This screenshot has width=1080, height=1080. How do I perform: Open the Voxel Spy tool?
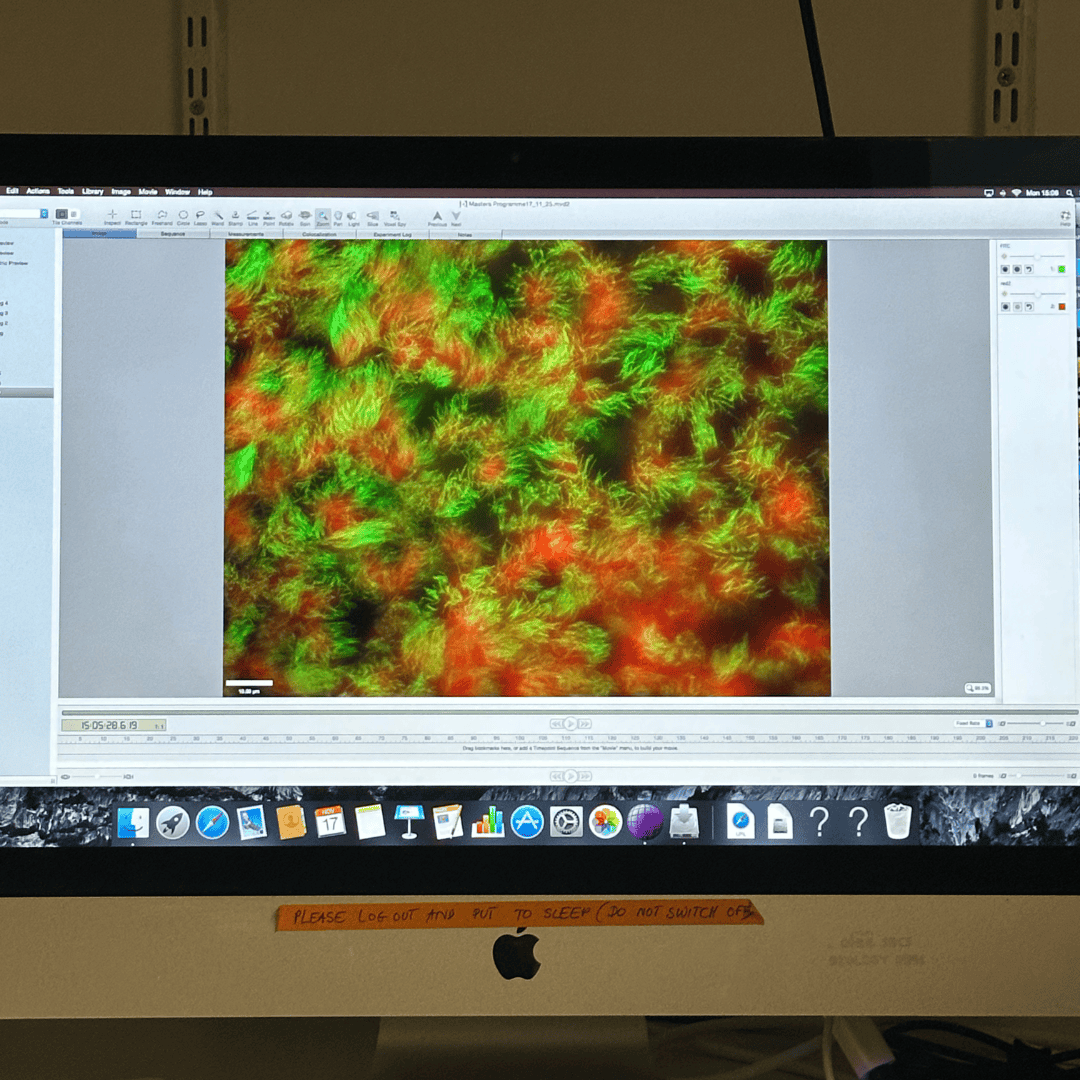click(x=394, y=216)
